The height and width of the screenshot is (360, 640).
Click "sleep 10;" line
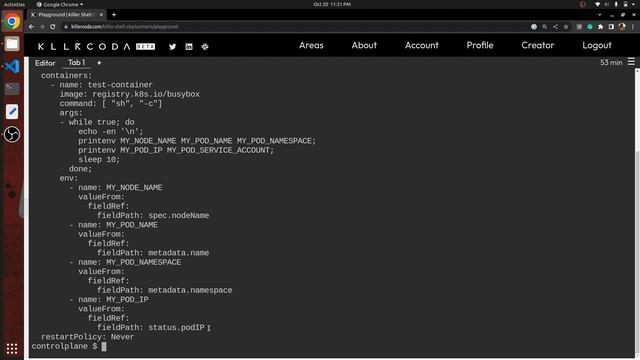pyautogui.click(x=99, y=160)
